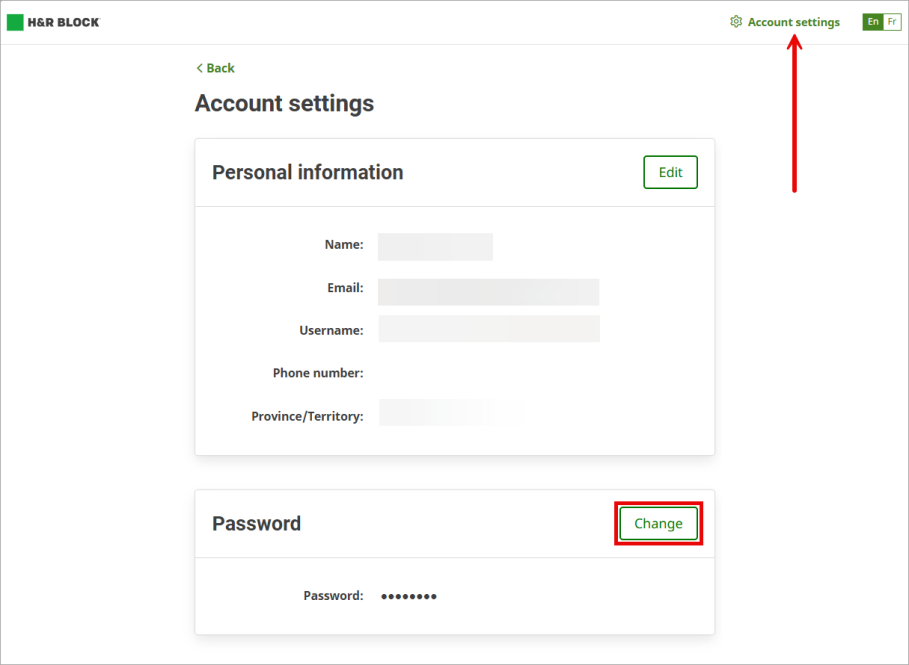Select the blurred Email value field
This screenshot has width=909, height=665.
coord(488,291)
